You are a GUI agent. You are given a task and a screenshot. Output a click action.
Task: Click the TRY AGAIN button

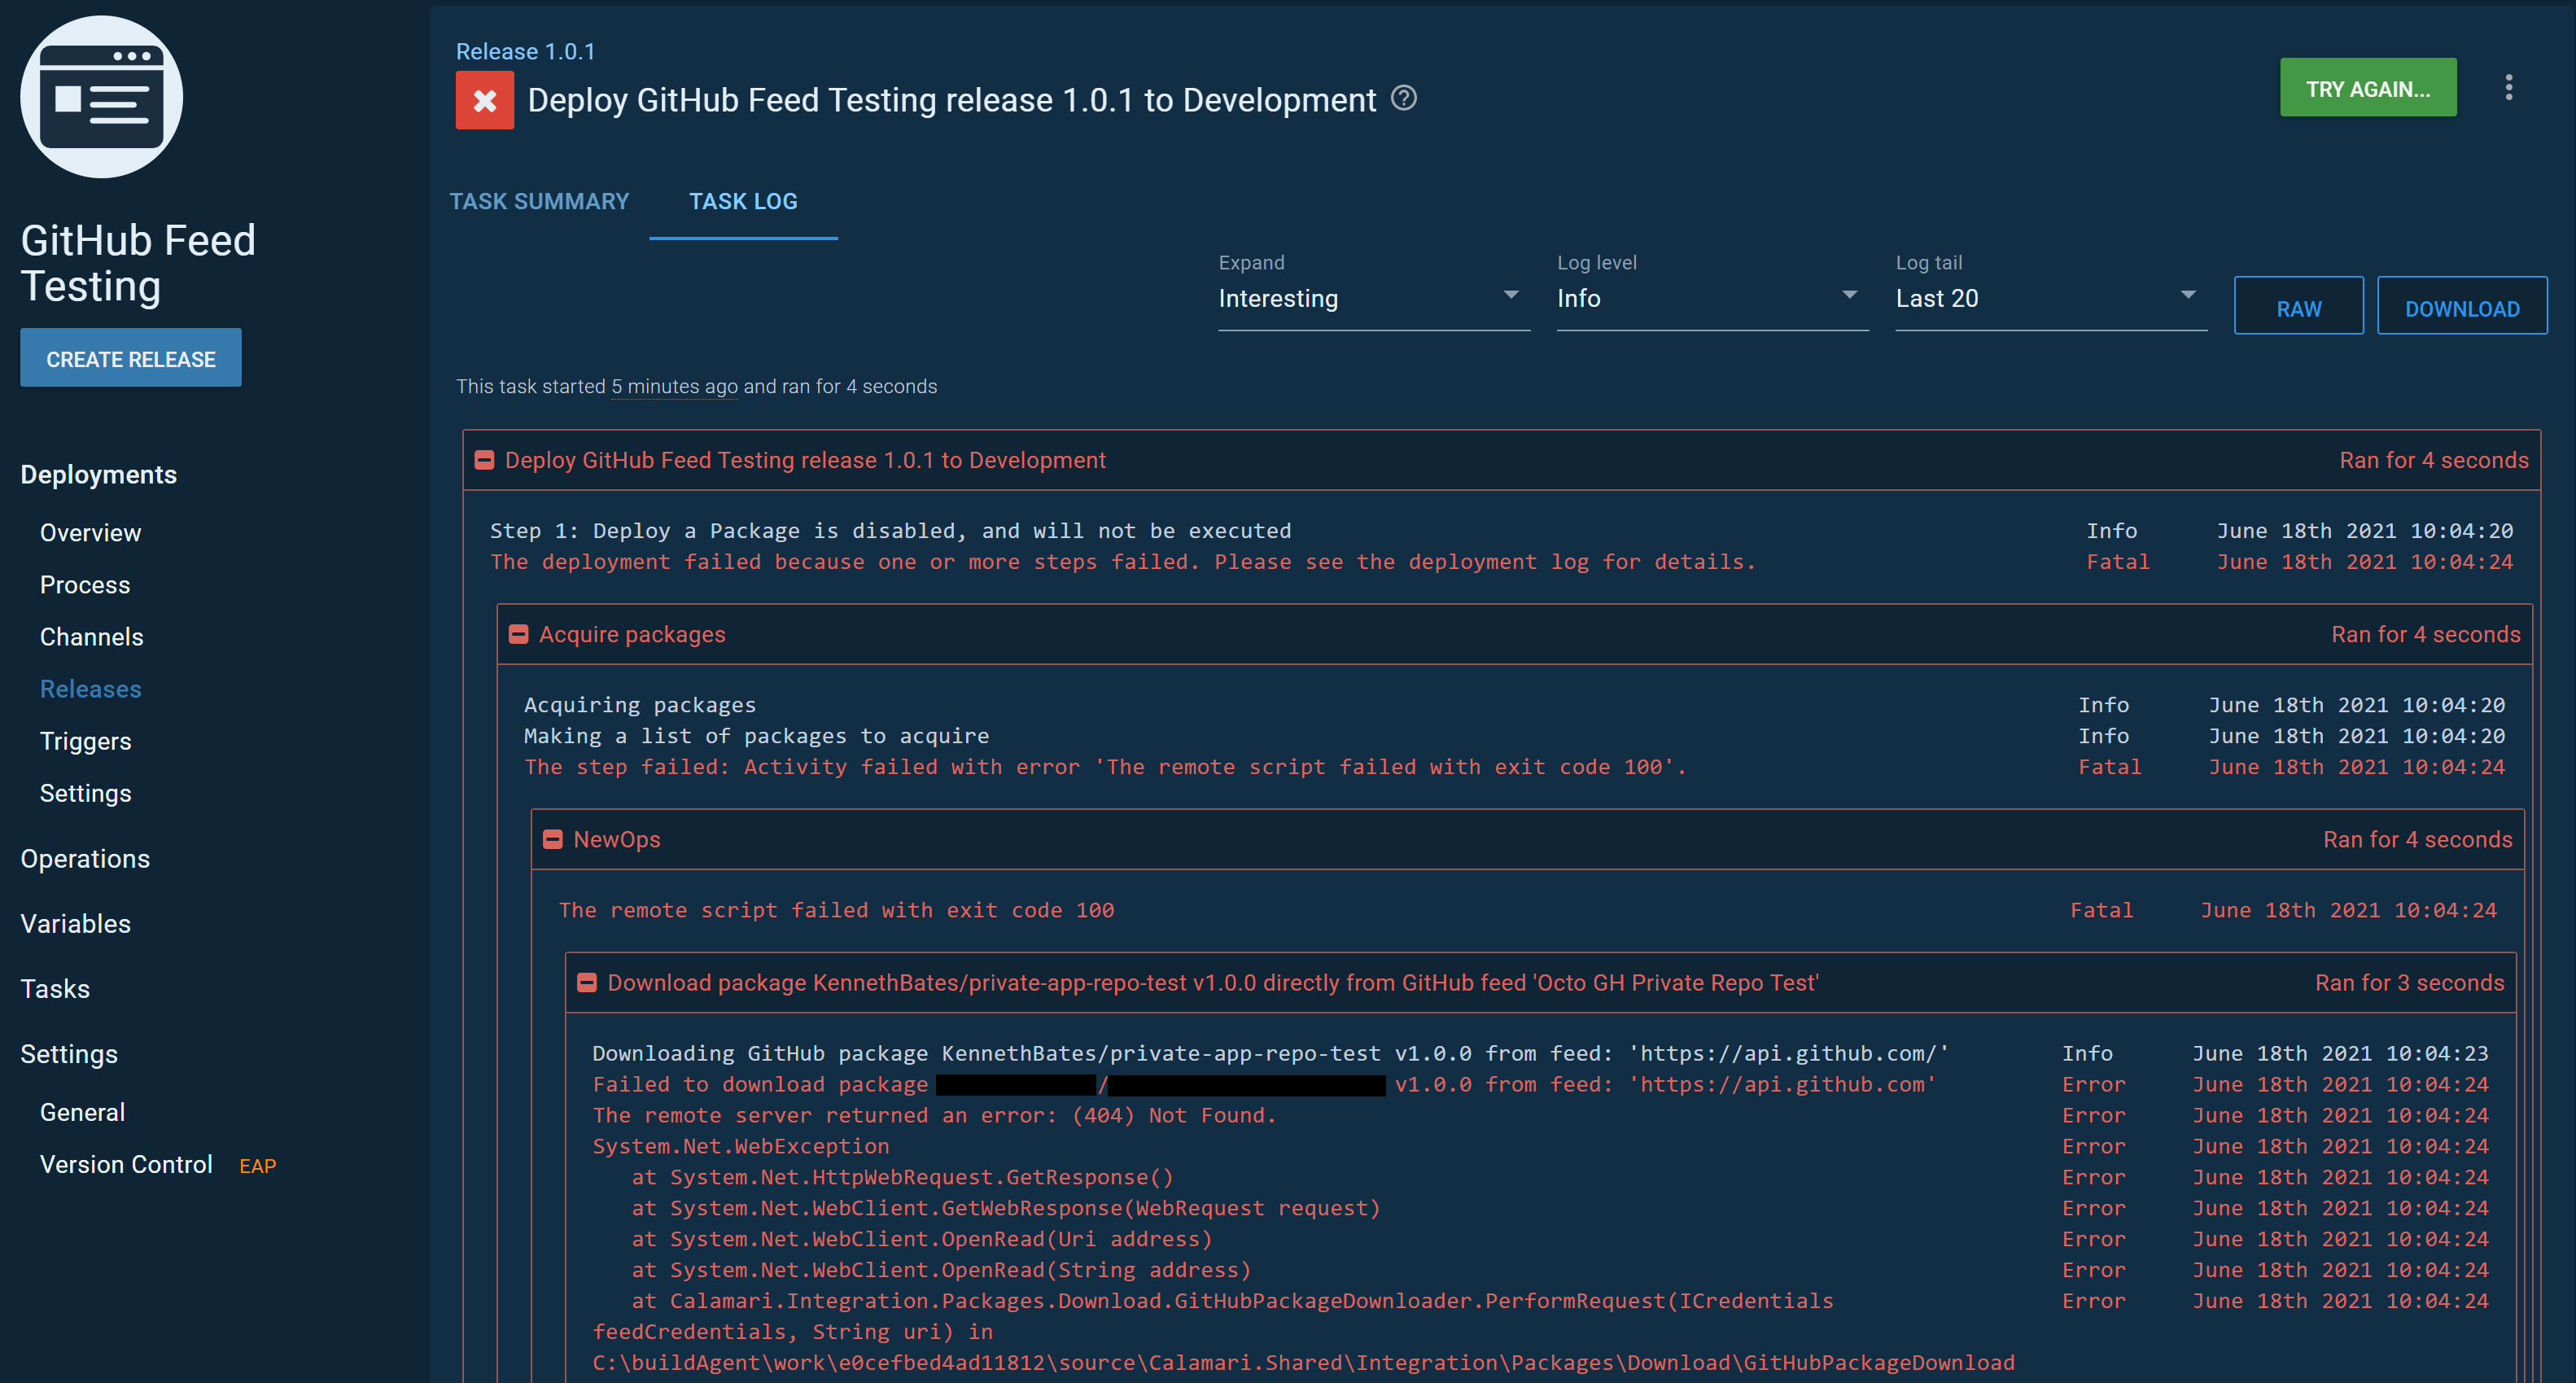tap(2367, 87)
